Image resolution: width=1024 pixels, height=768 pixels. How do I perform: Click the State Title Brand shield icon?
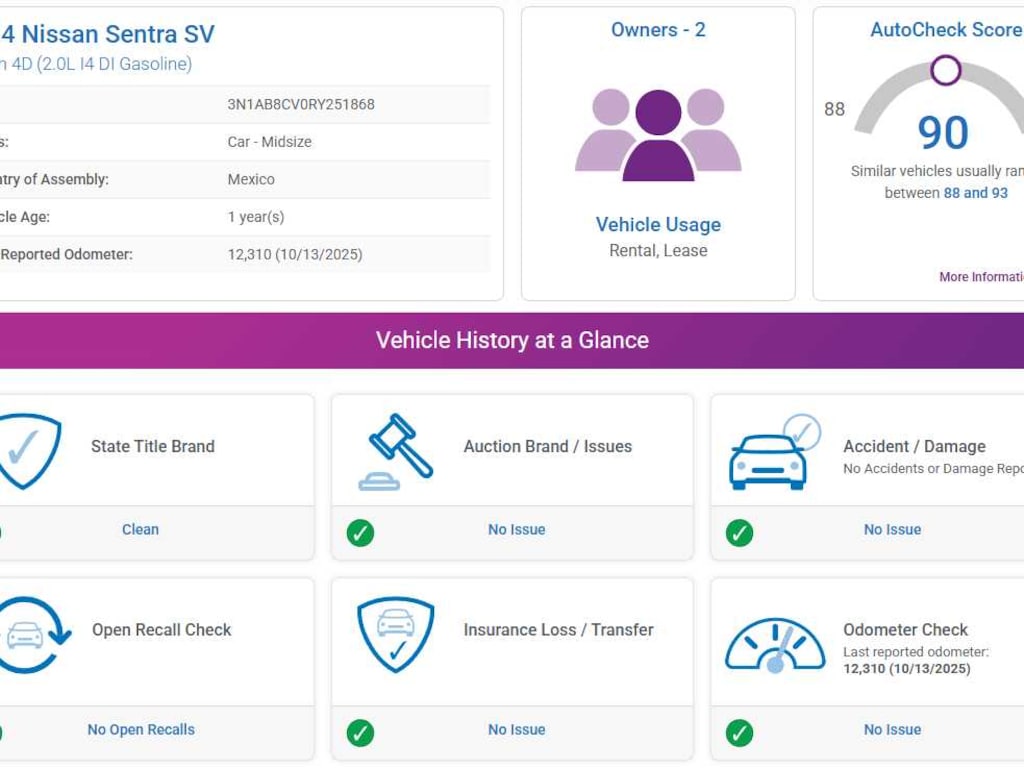click(28, 451)
